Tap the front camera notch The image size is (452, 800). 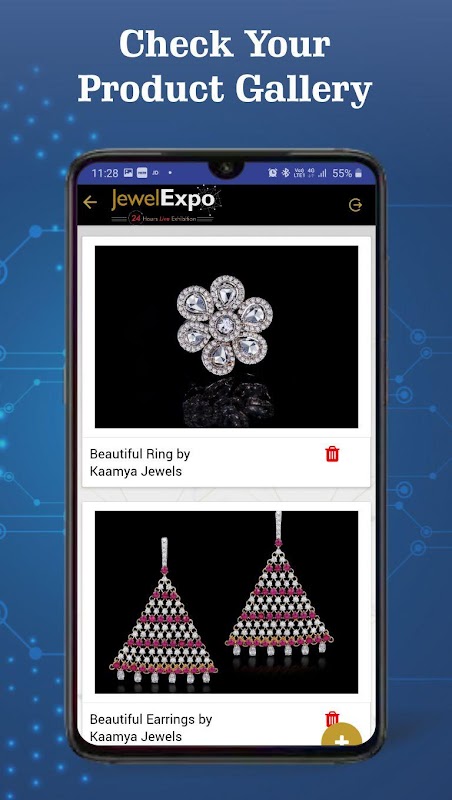(226, 169)
